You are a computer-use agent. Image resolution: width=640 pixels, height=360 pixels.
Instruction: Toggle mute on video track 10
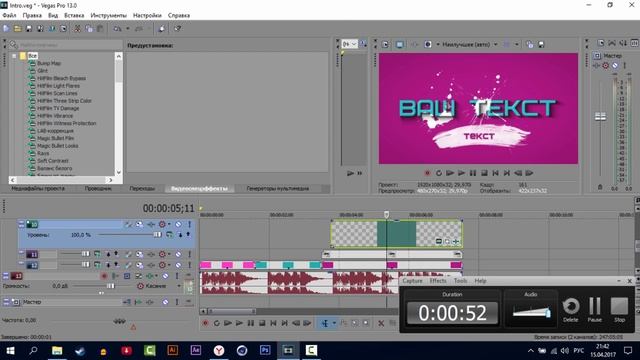click(x=178, y=224)
